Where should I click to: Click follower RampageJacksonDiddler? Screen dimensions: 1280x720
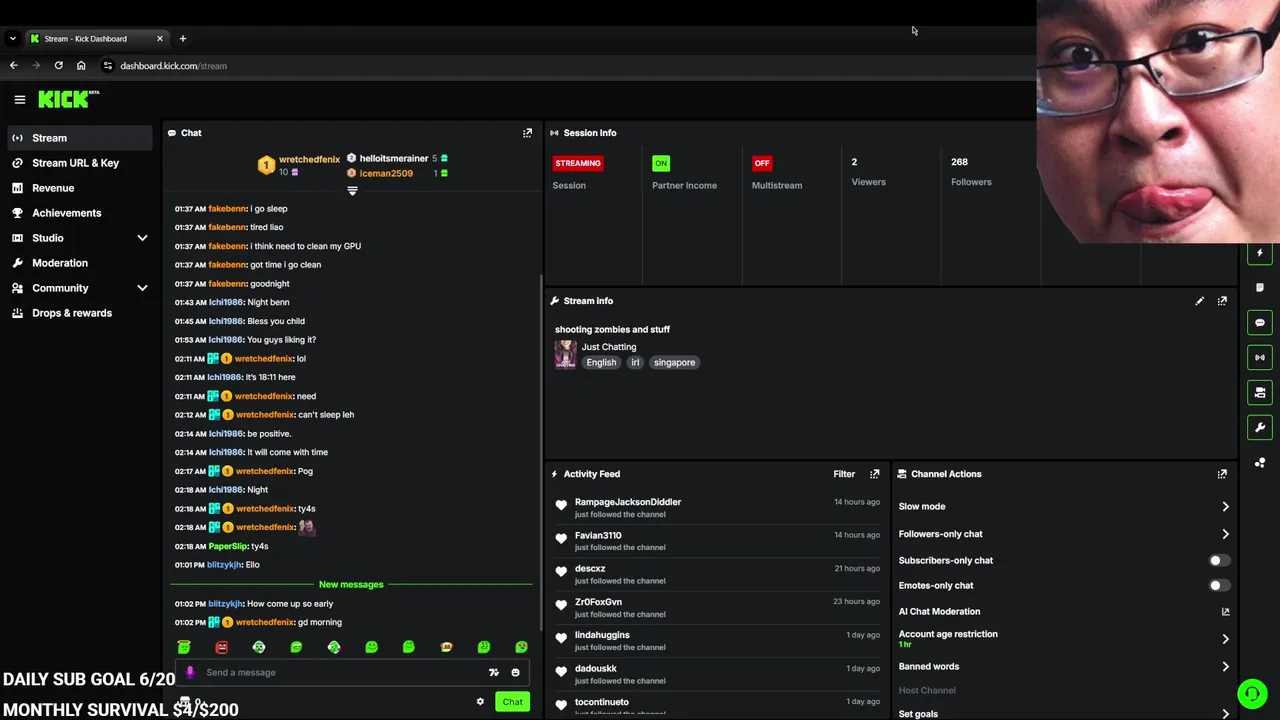(x=628, y=502)
